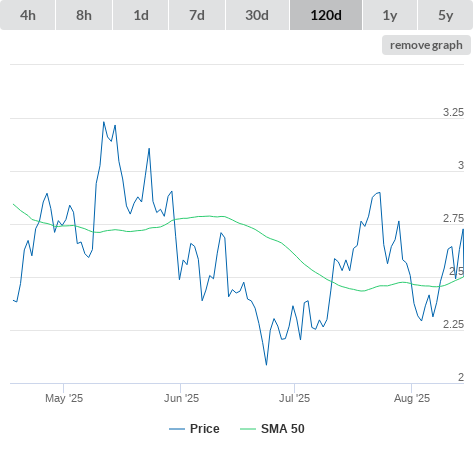
Task: Open the 7d chart view
Action: 197,15
